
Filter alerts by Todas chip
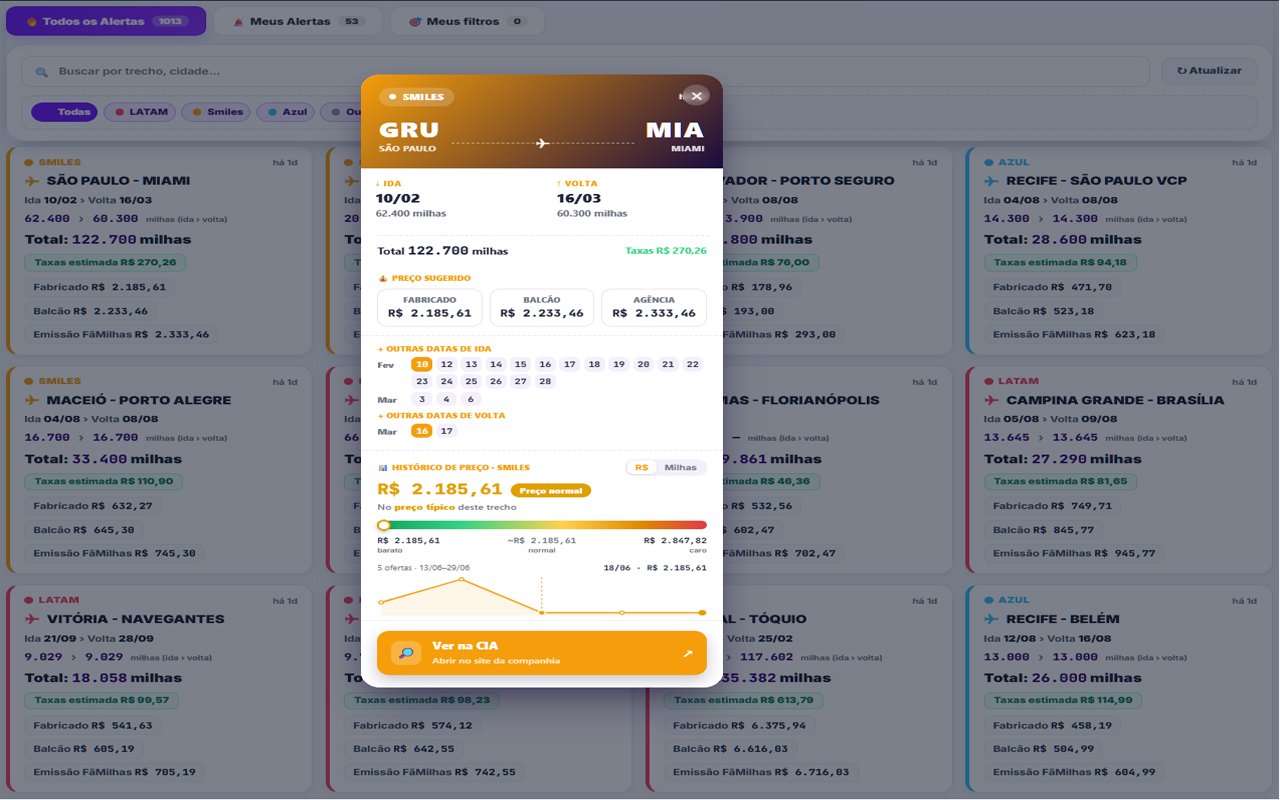64,112
